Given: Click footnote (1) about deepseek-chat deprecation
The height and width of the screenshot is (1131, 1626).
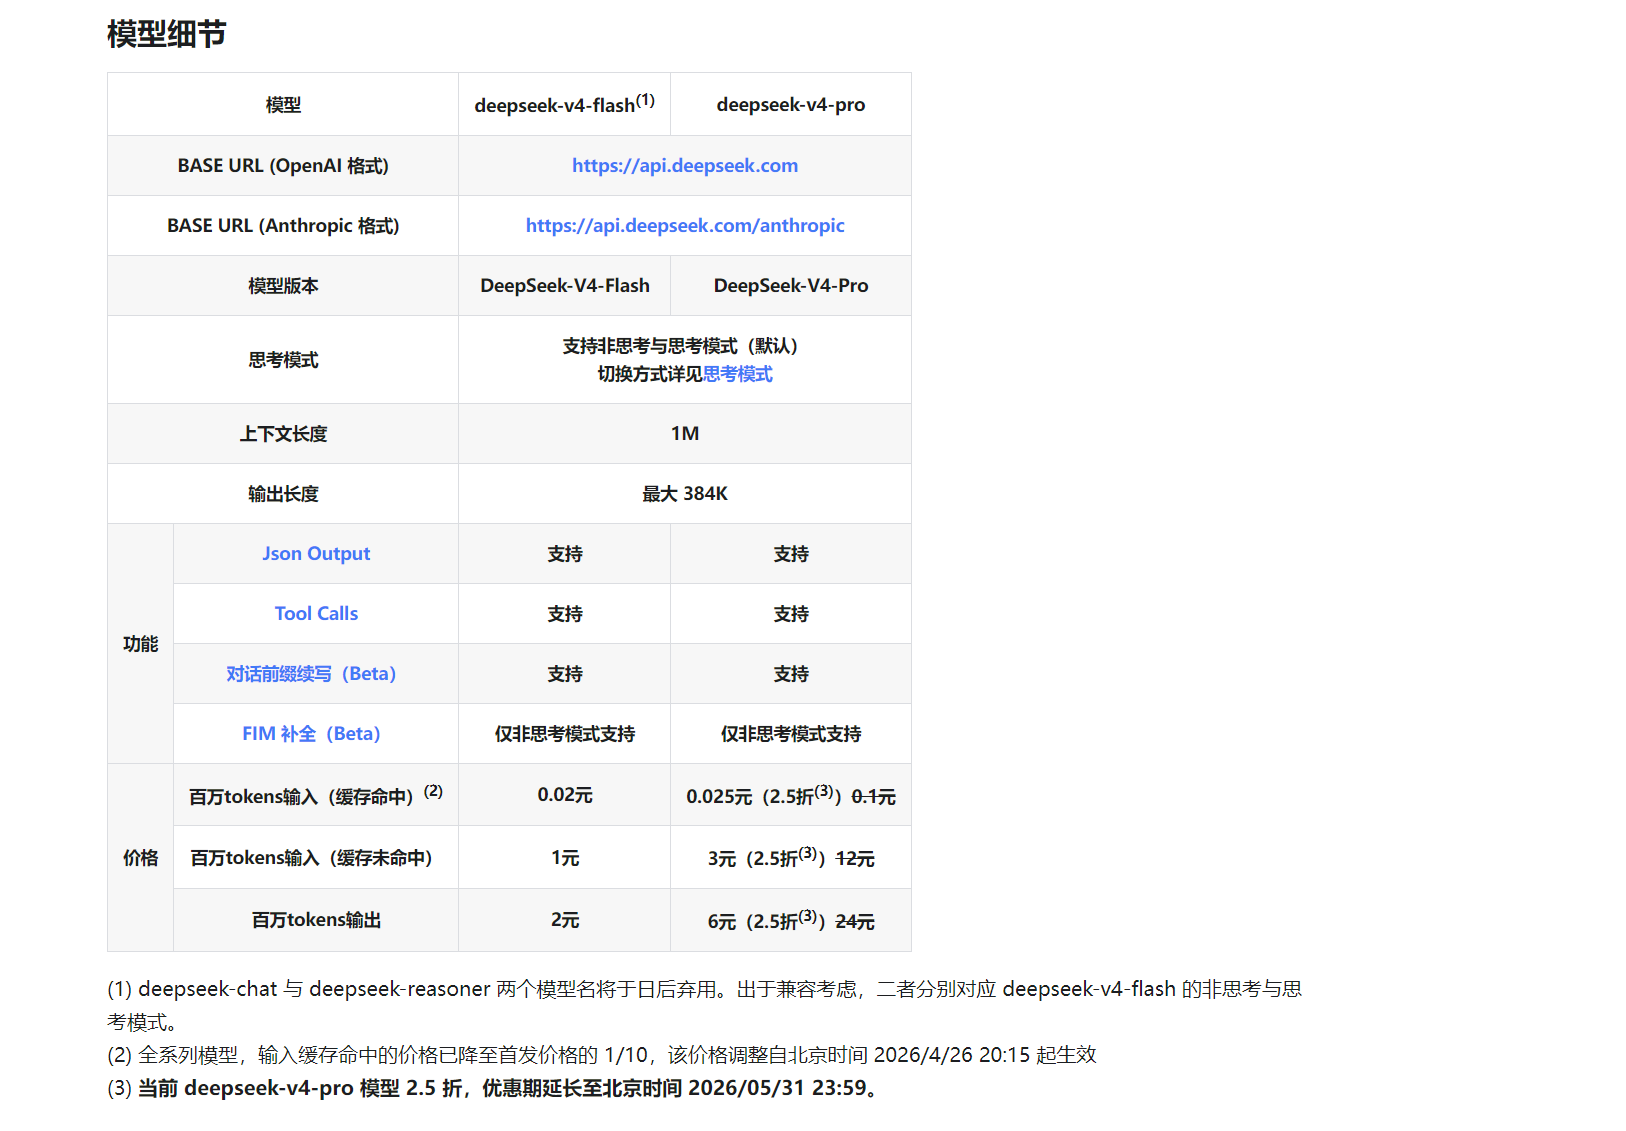Looking at the screenshot, I should coord(704,1005).
